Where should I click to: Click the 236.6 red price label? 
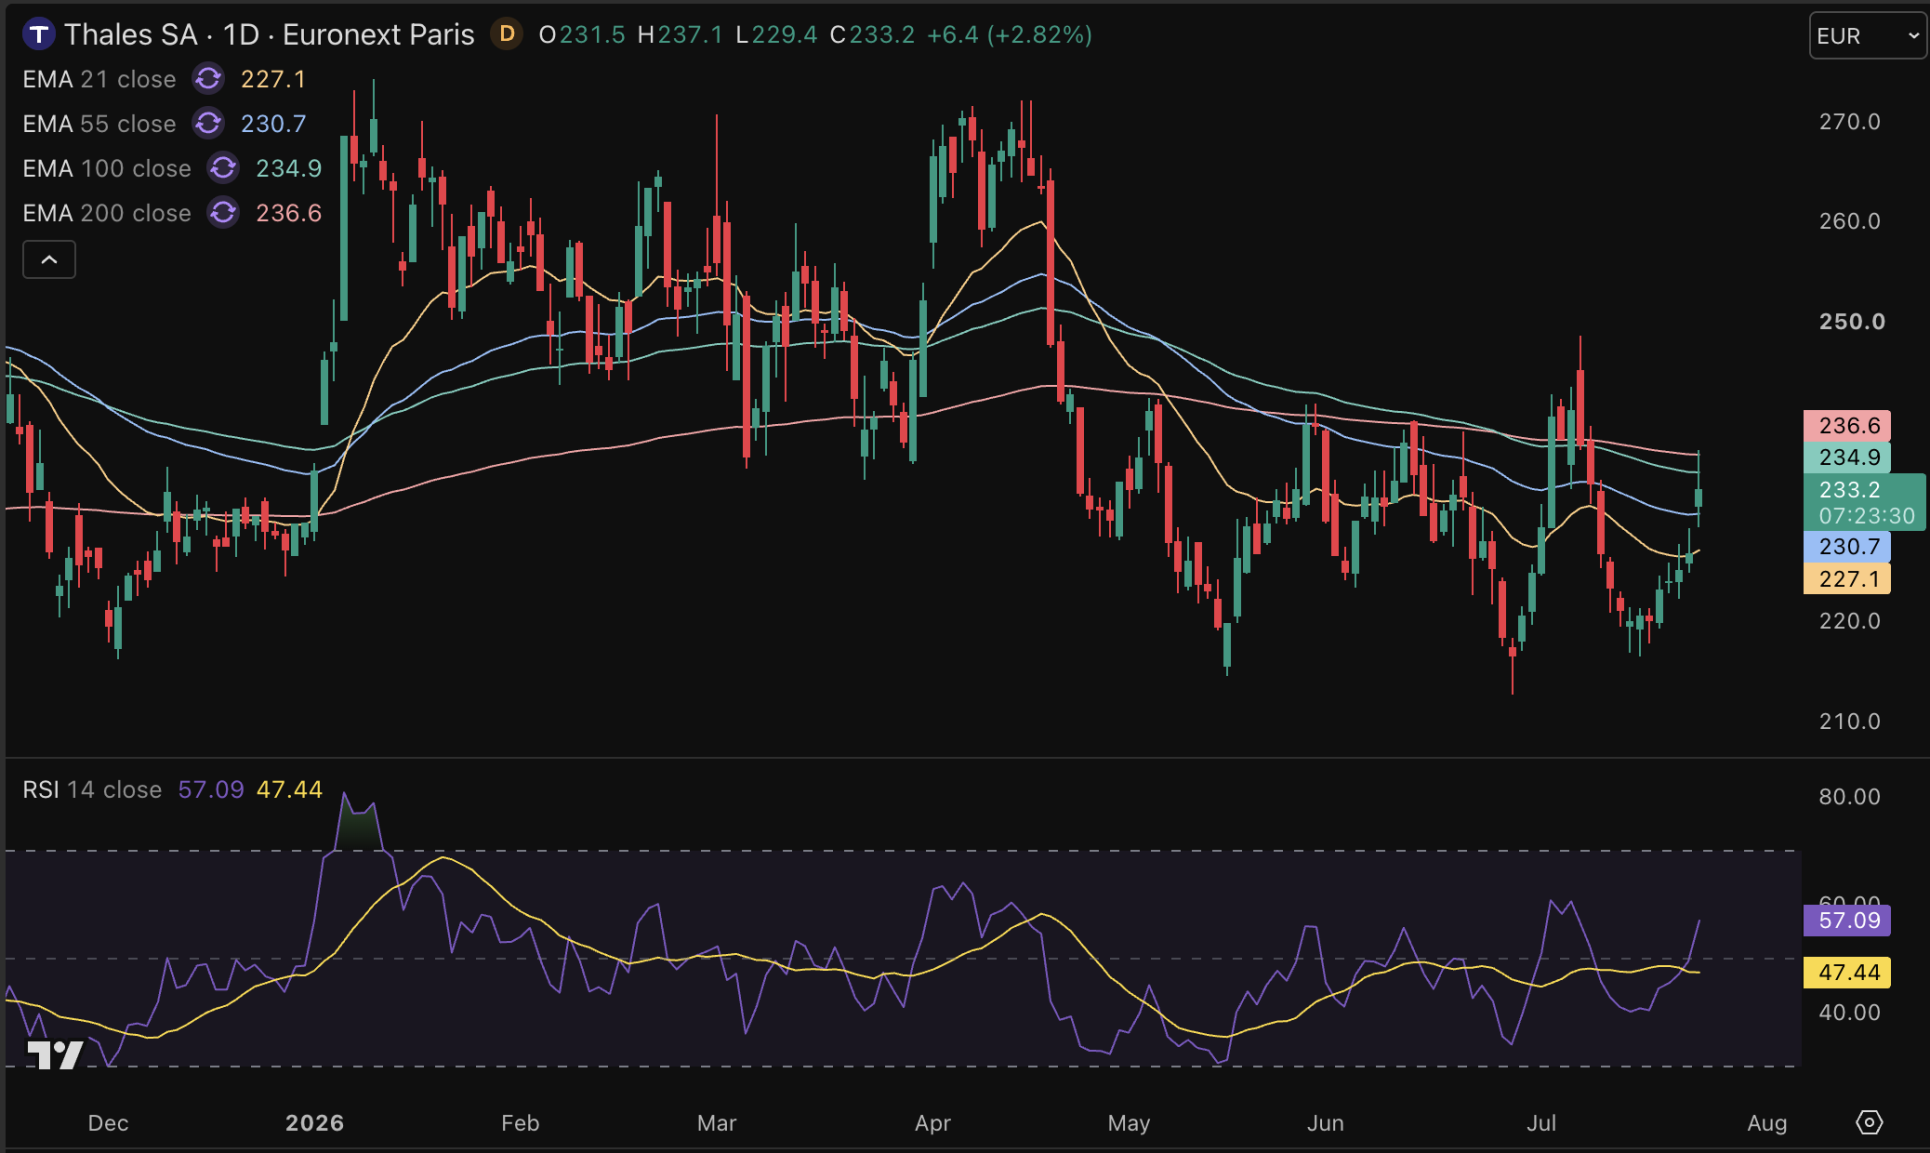click(1847, 426)
